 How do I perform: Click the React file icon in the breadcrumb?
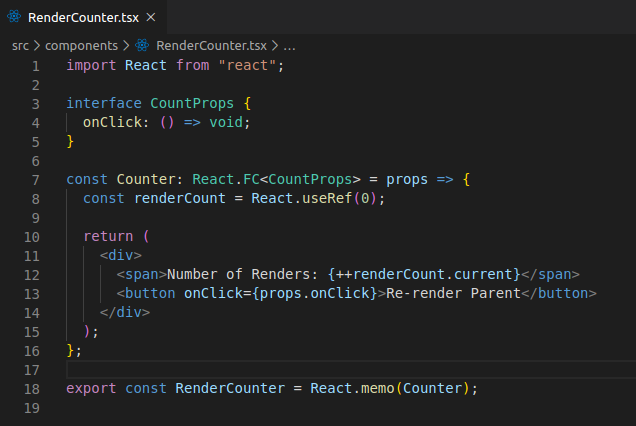pyautogui.click(x=143, y=45)
